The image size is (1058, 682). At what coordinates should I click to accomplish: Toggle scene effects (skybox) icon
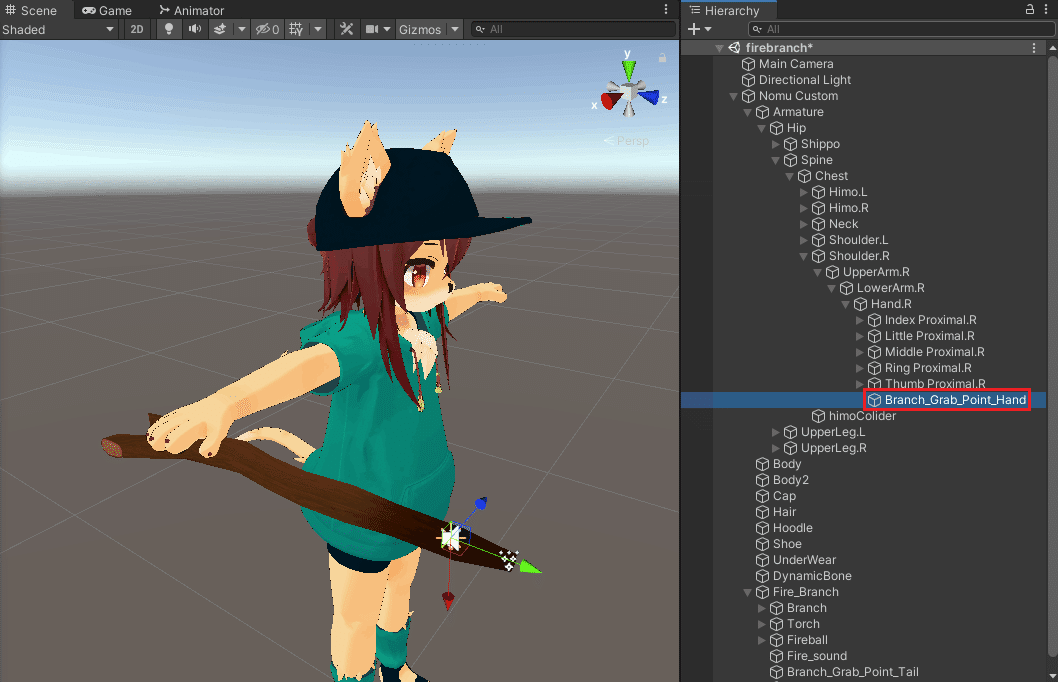pyautogui.click(x=219, y=29)
